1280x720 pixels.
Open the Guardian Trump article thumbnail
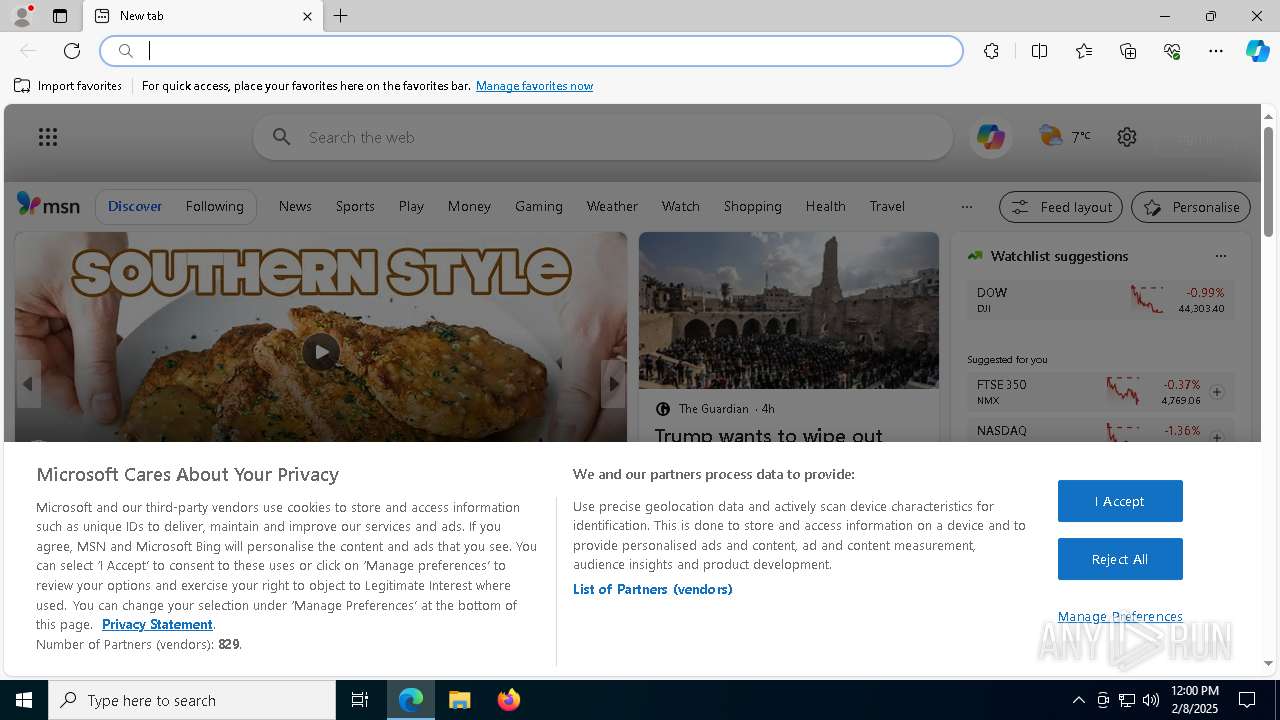coord(789,310)
